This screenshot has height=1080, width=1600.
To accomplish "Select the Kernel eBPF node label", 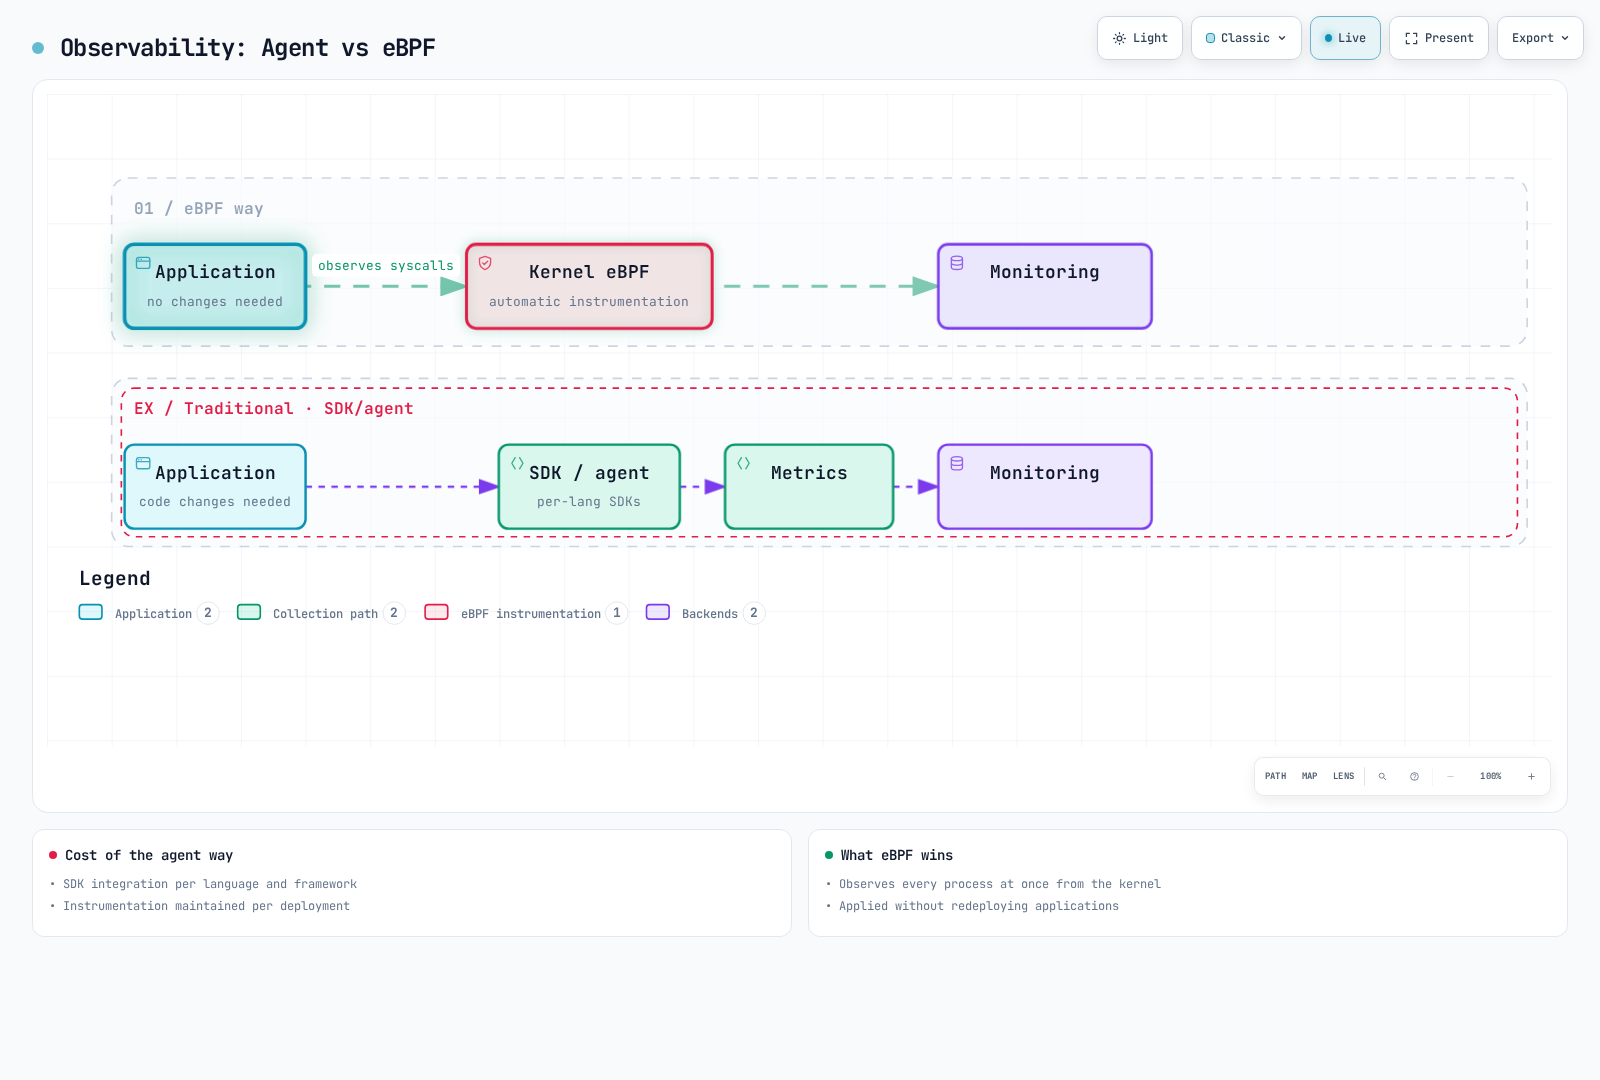I will pyautogui.click(x=589, y=272).
